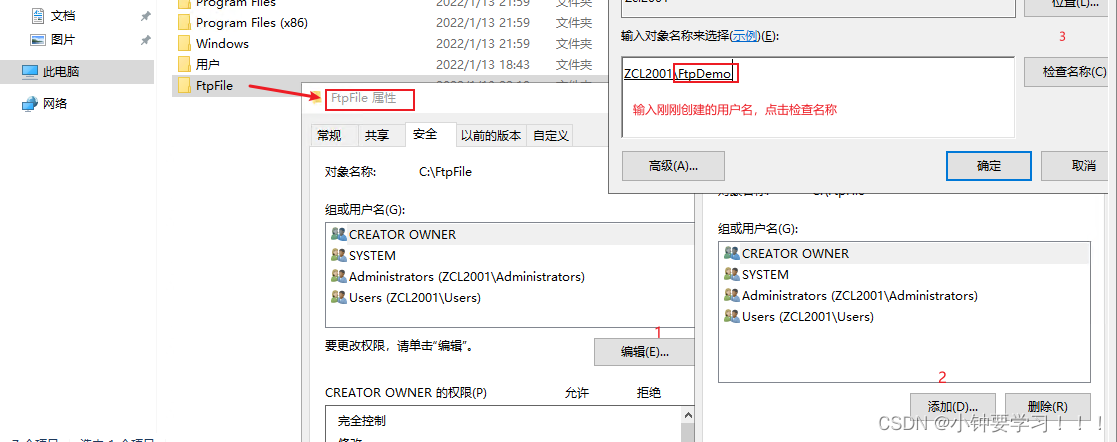This screenshot has width=1117, height=442.
Task: Click the 此电脑 computer icon in sidebar
Action: [x=29, y=71]
